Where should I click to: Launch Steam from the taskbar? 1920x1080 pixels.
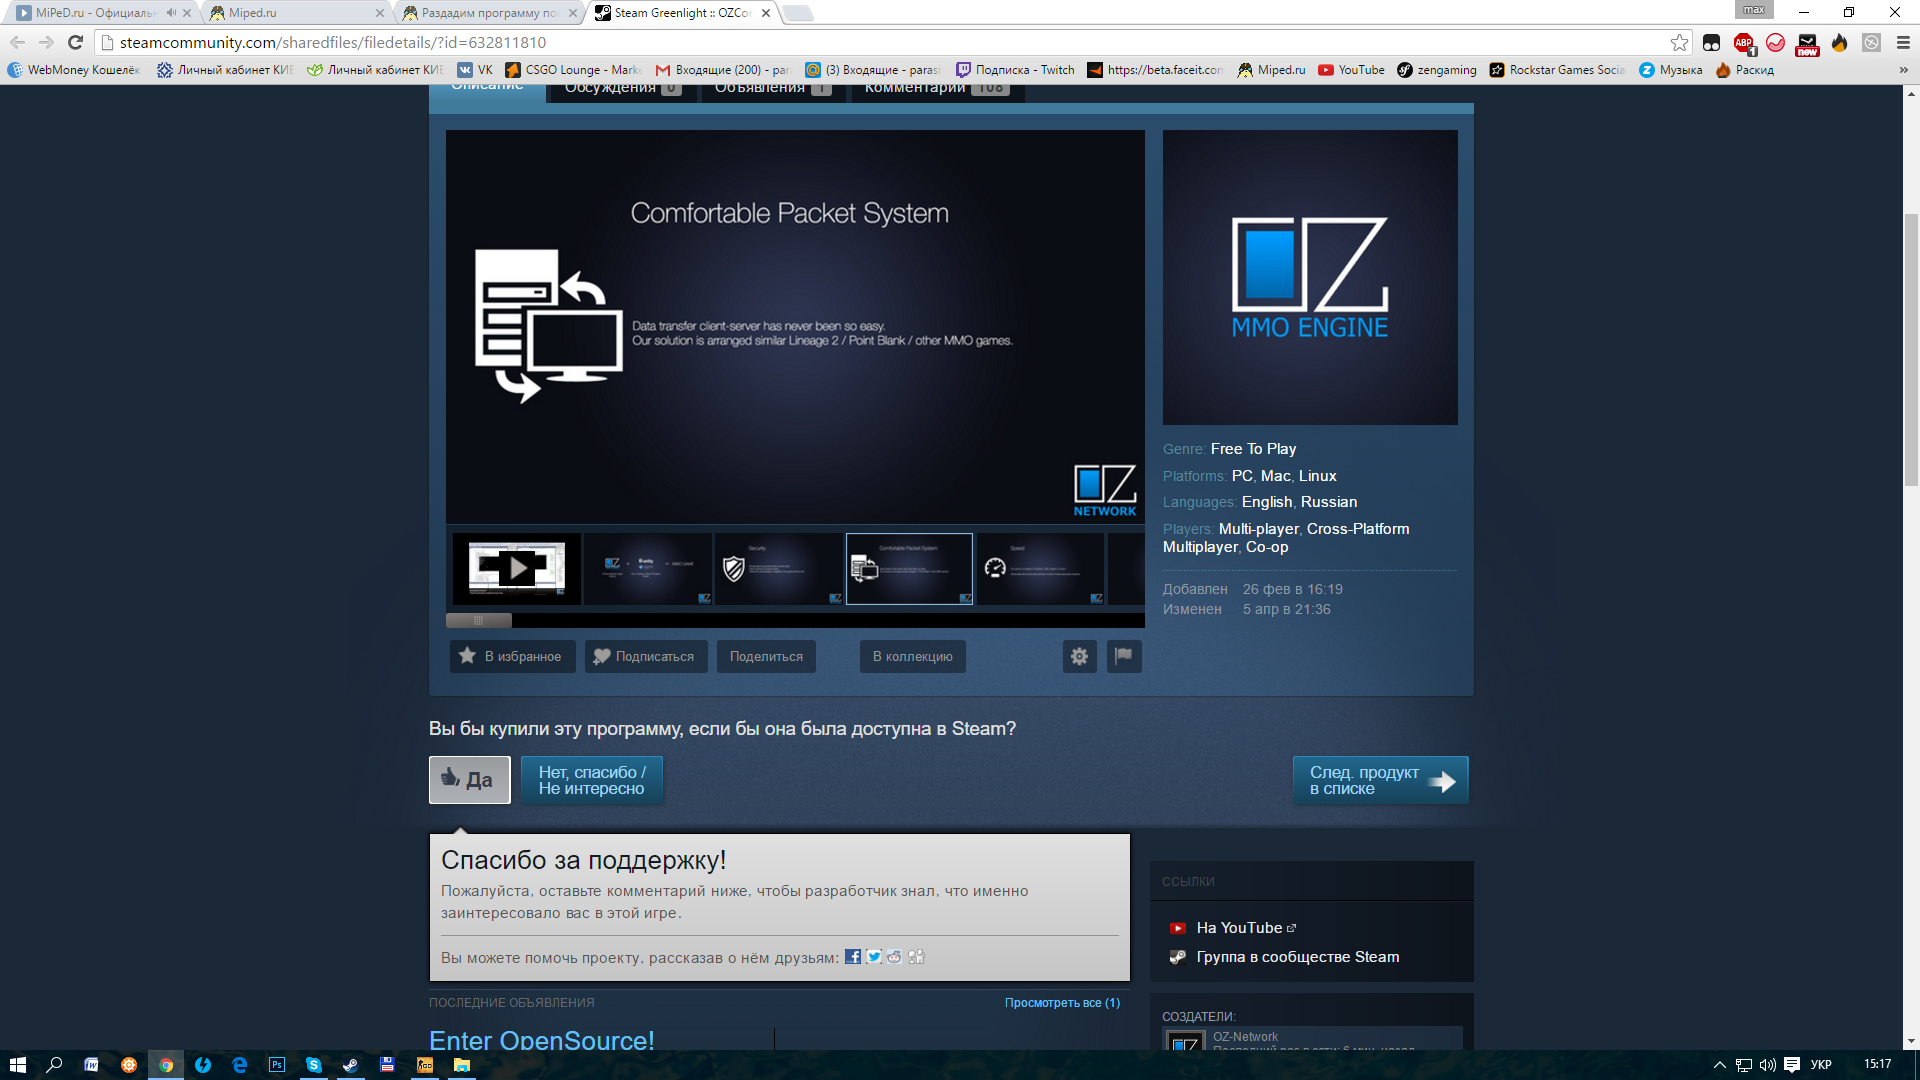coord(351,1065)
